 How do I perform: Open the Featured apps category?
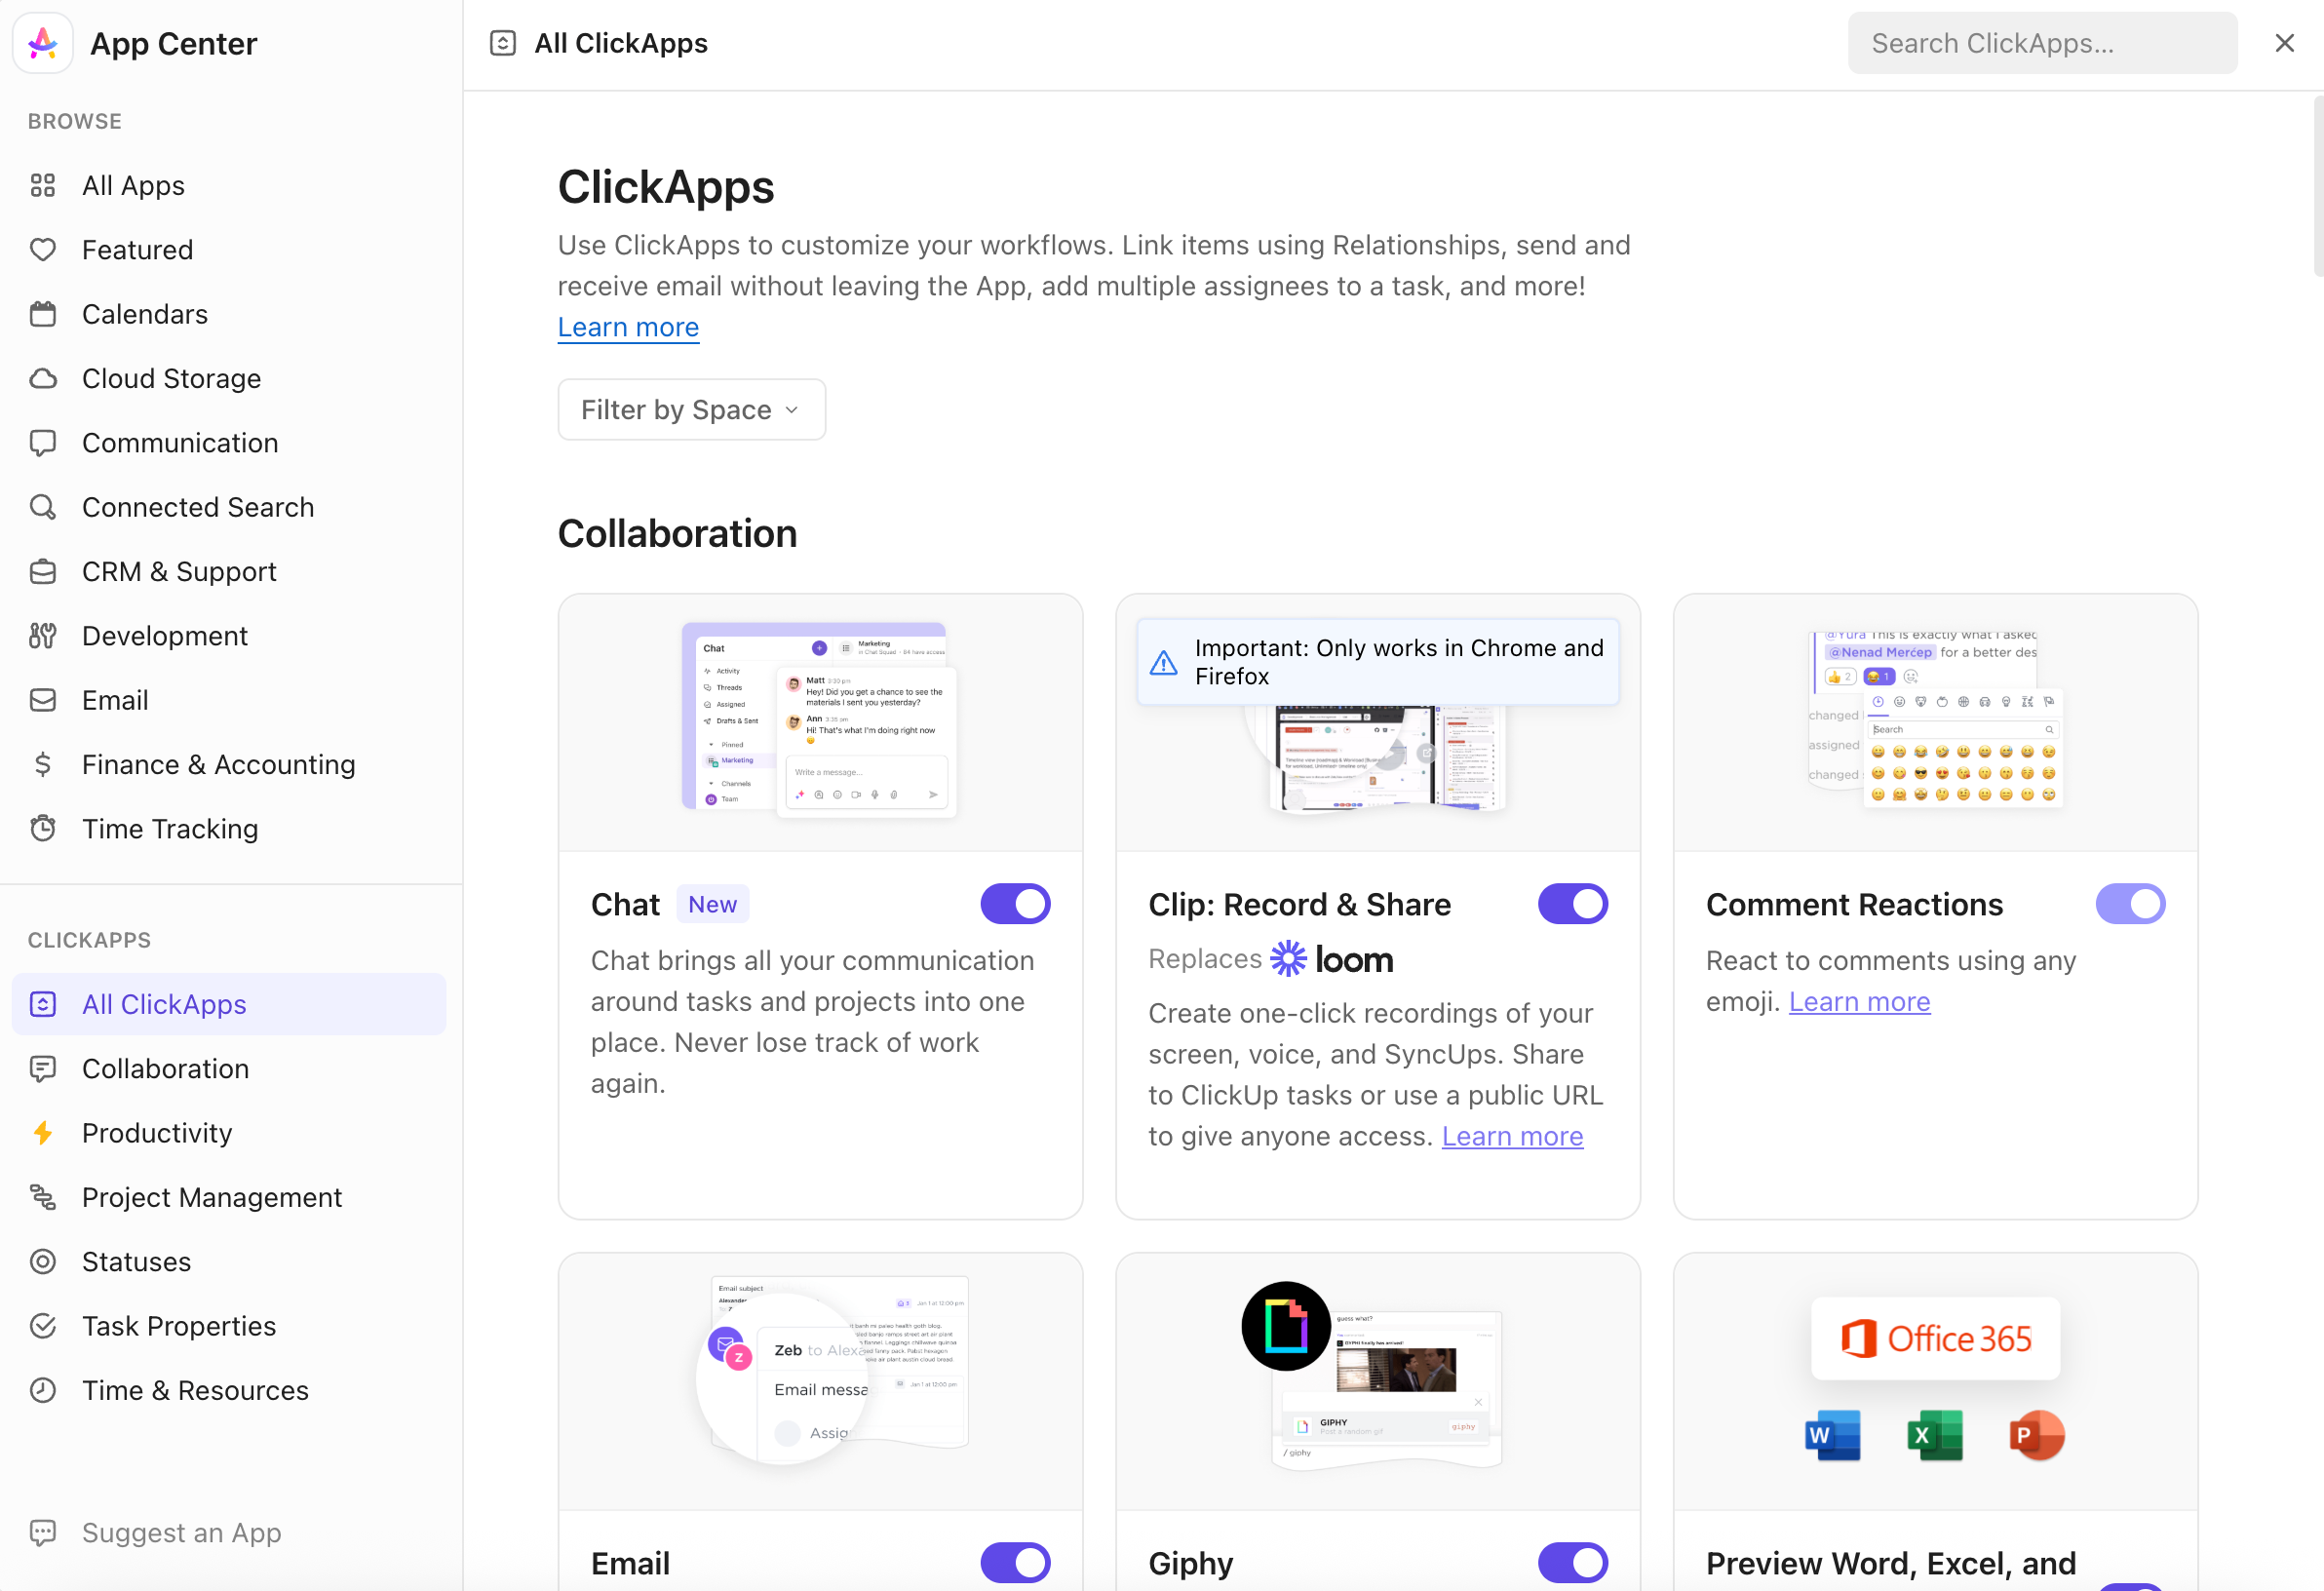pos(137,250)
